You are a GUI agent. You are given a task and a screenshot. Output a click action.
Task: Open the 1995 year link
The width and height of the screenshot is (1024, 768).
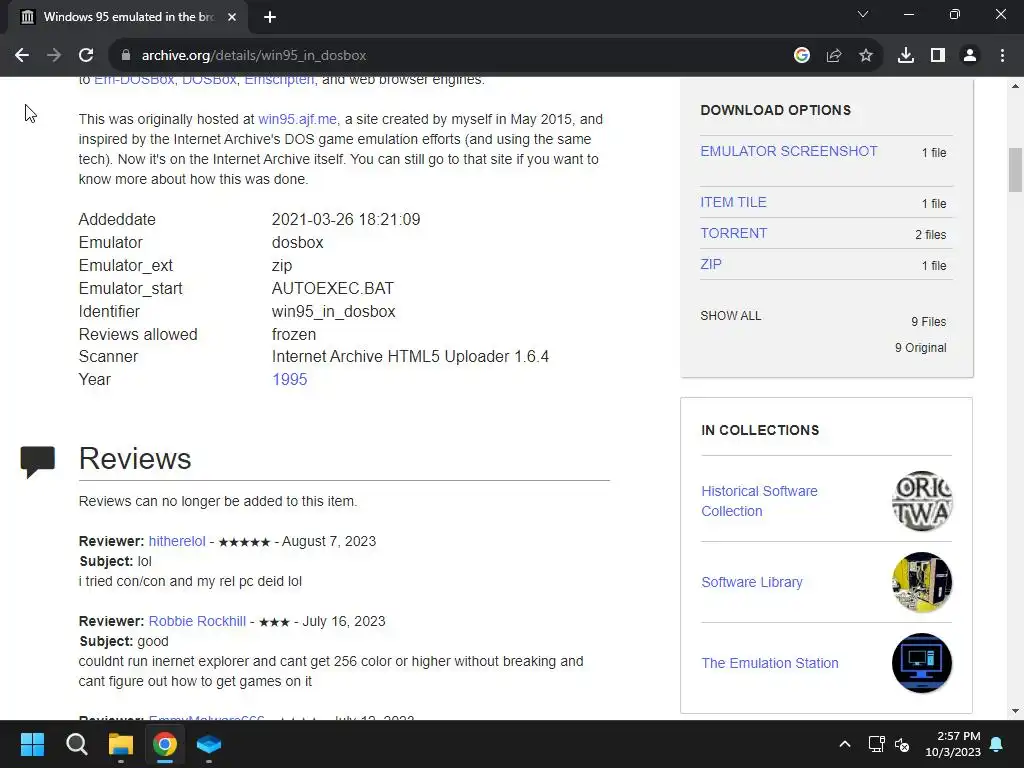[x=289, y=379]
